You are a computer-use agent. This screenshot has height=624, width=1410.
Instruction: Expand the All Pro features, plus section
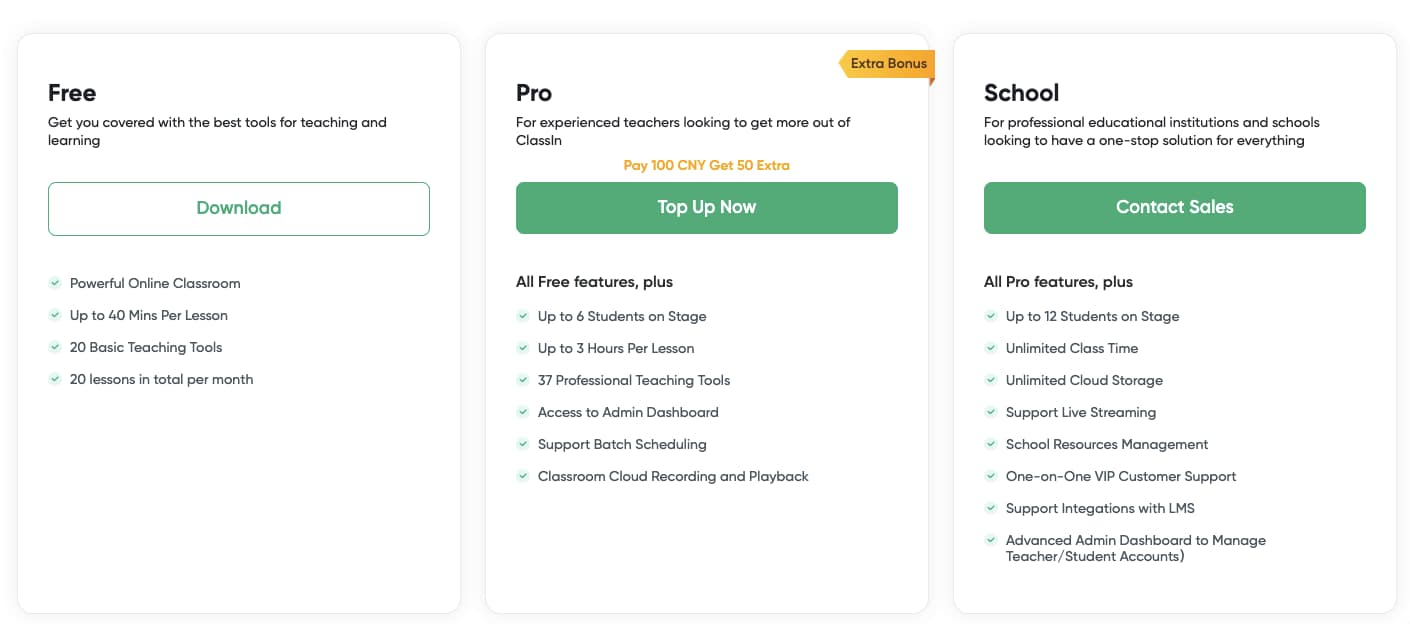pyautogui.click(x=1058, y=281)
